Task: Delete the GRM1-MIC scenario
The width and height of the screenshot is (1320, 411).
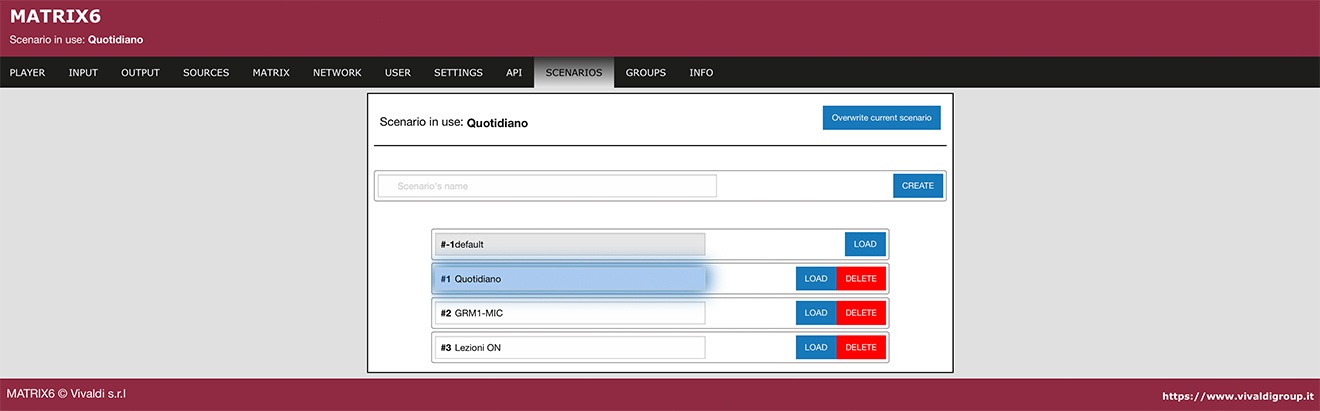Action: coord(861,313)
